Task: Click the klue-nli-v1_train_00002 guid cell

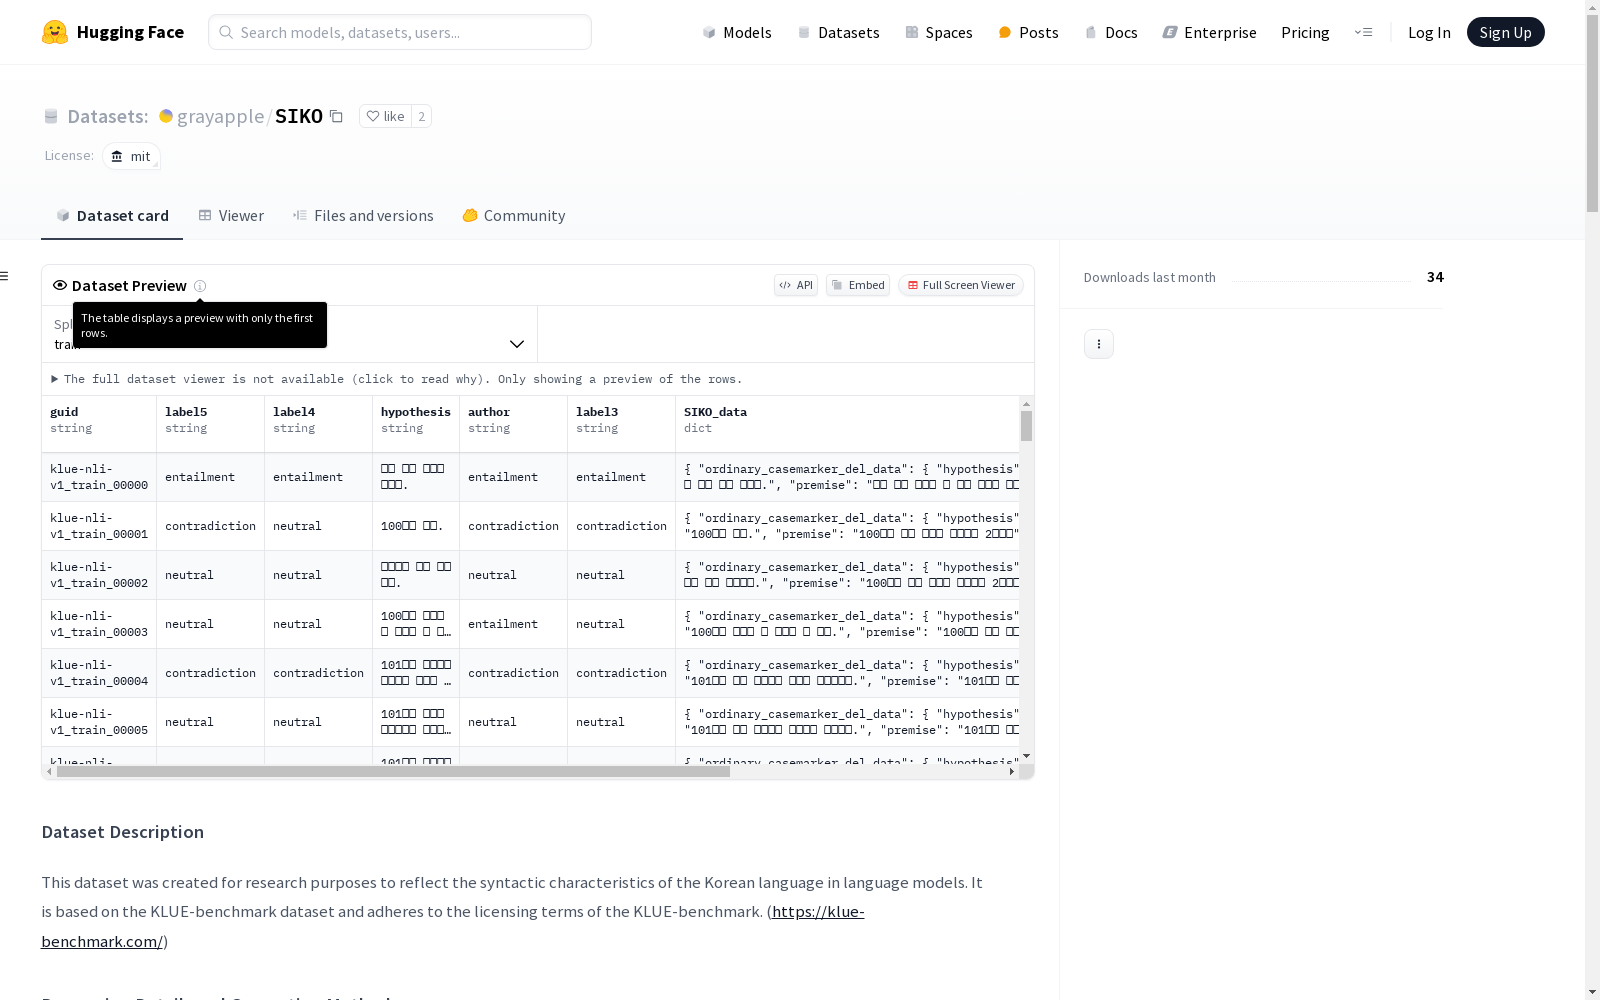Action: click(99, 575)
